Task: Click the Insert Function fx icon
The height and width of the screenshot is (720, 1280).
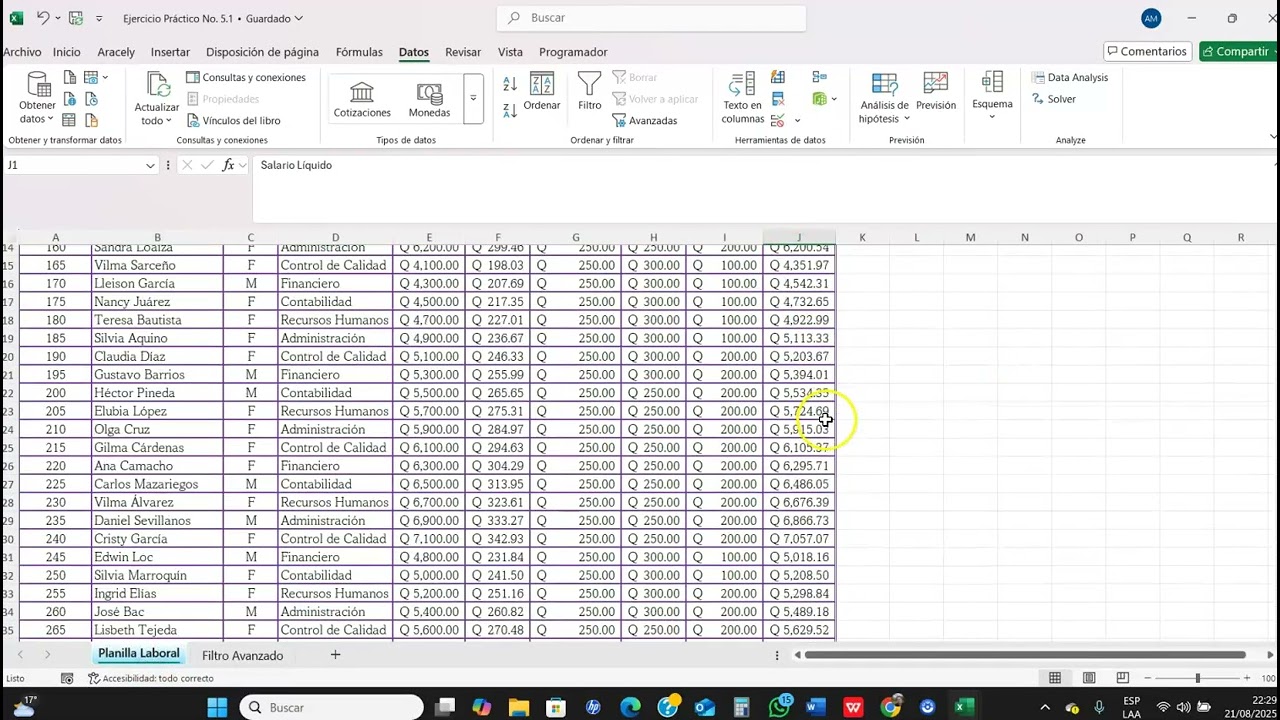Action: click(228, 165)
